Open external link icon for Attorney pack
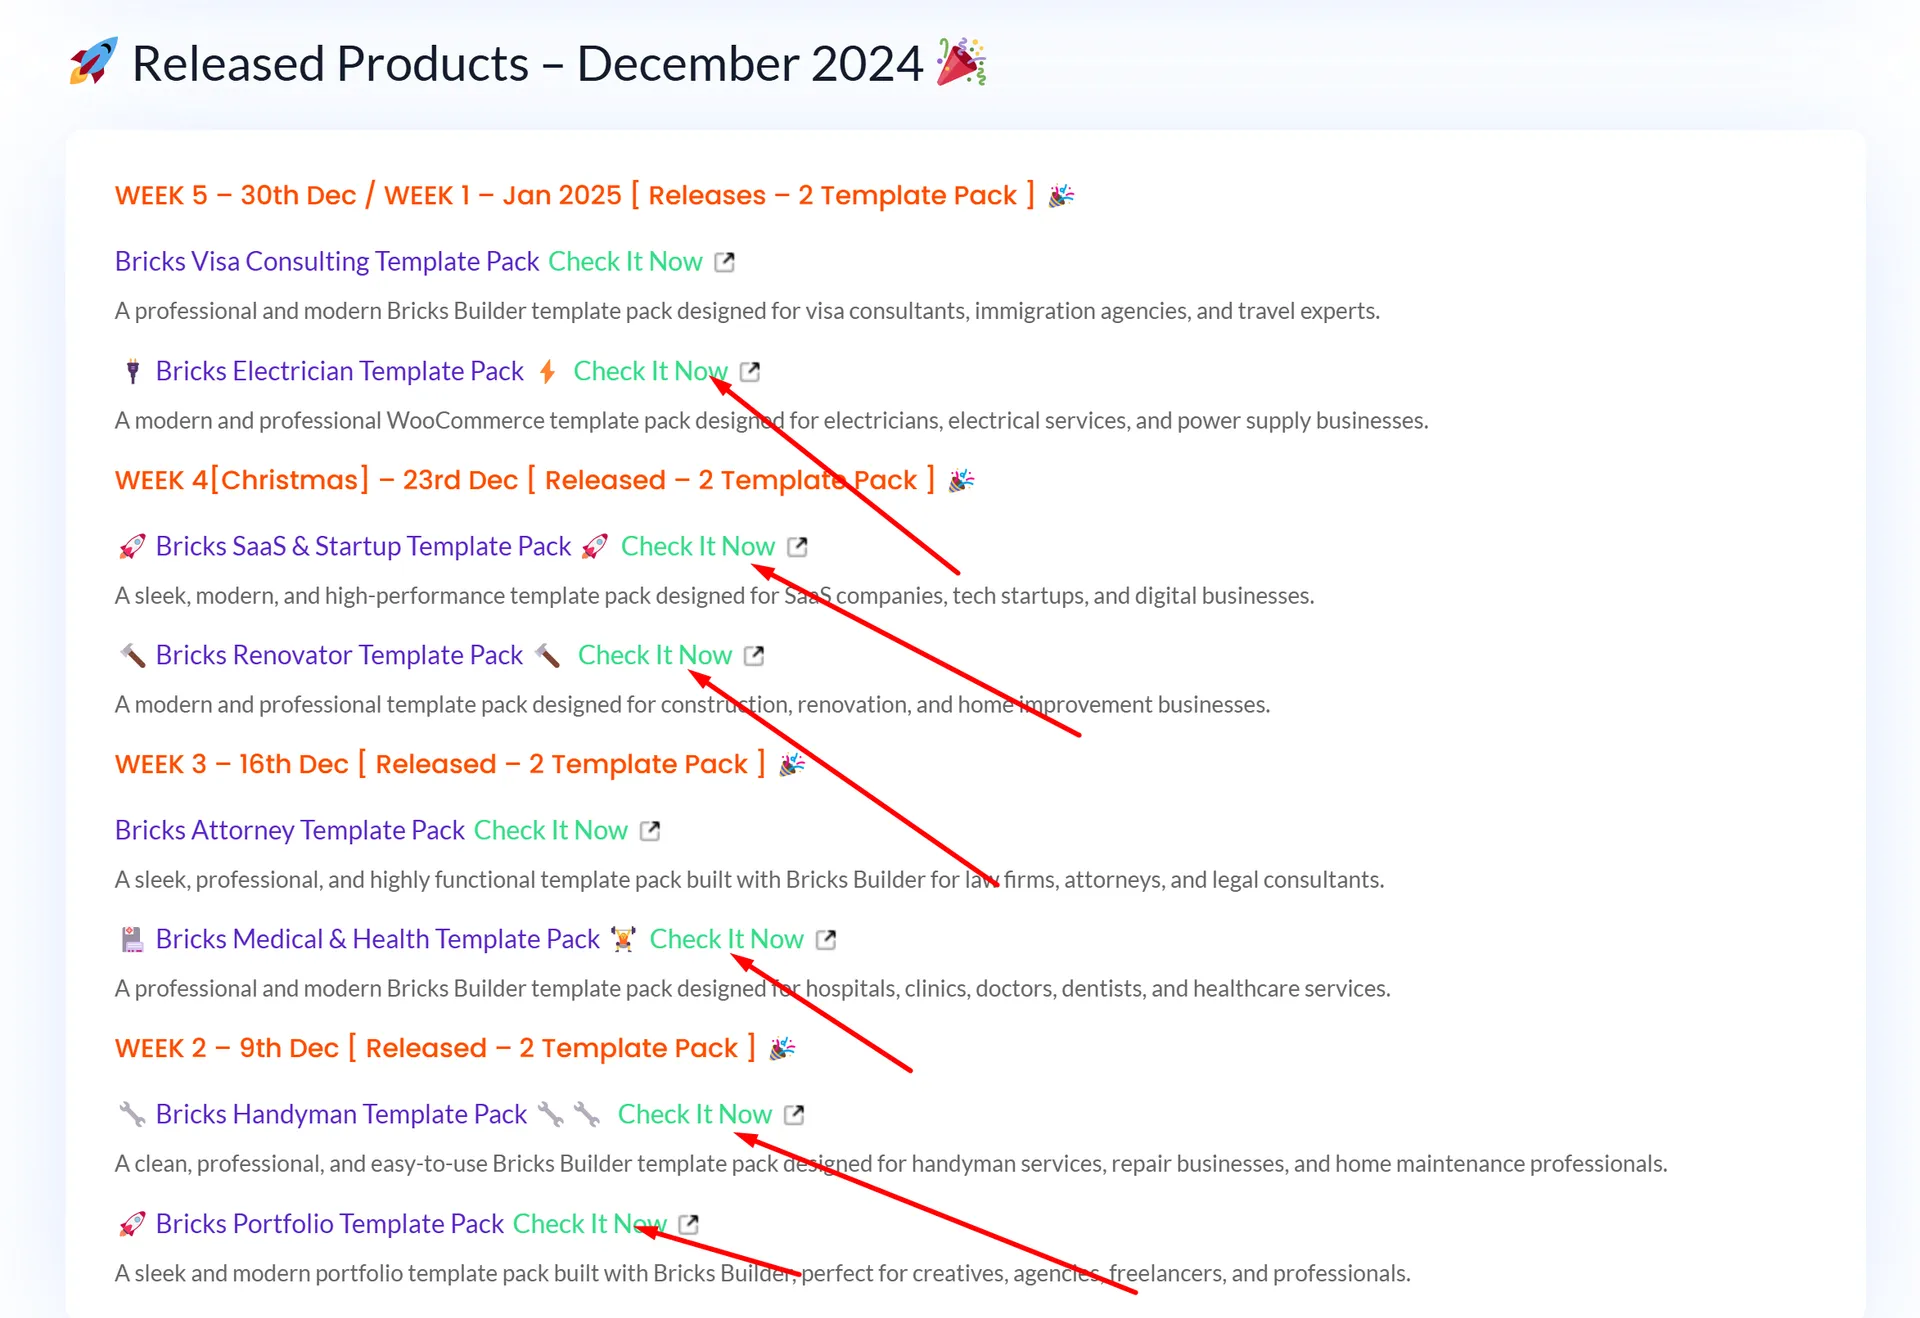Image resolution: width=1920 pixels, height=1318 pixels. tap(650, 831)
